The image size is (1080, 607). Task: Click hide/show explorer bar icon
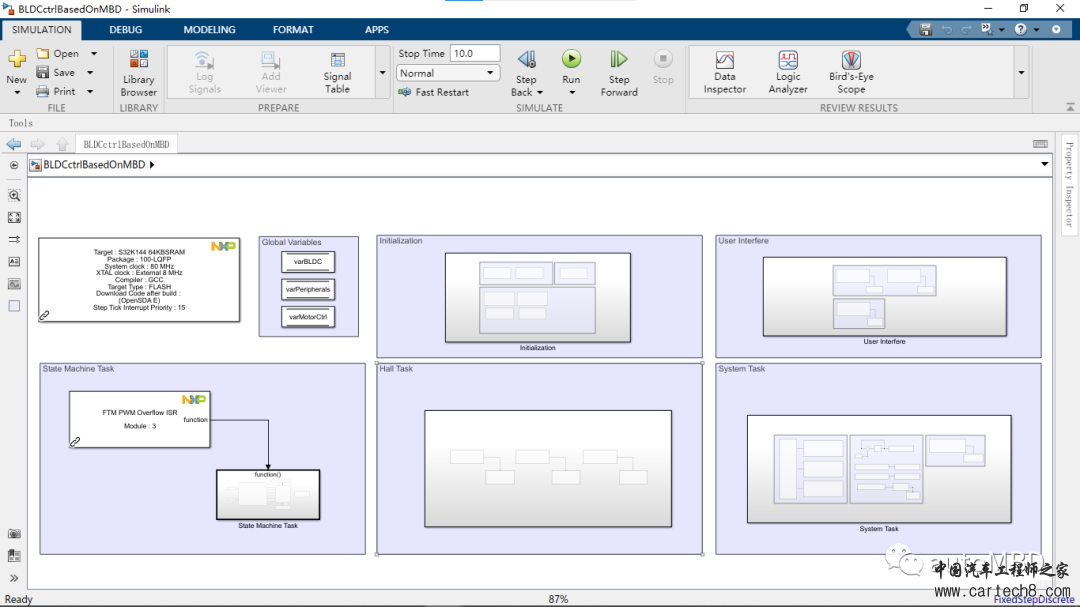14,165
